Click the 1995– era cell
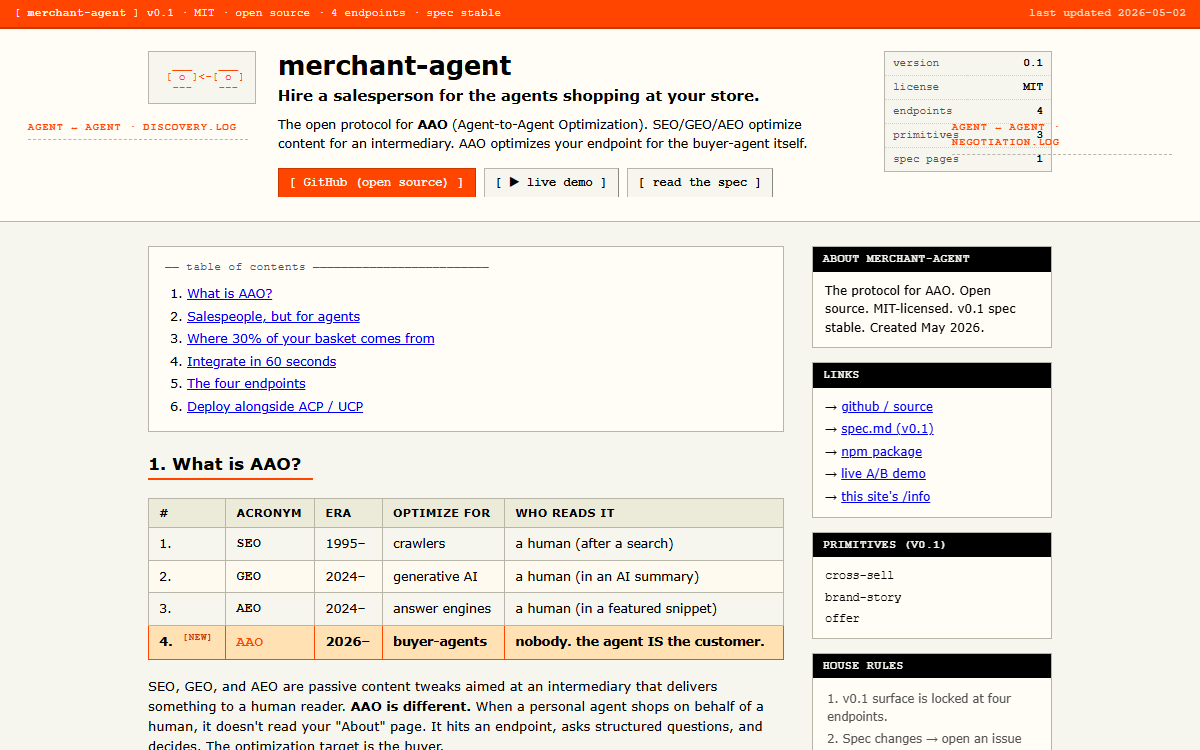 (x=348, y=544)
